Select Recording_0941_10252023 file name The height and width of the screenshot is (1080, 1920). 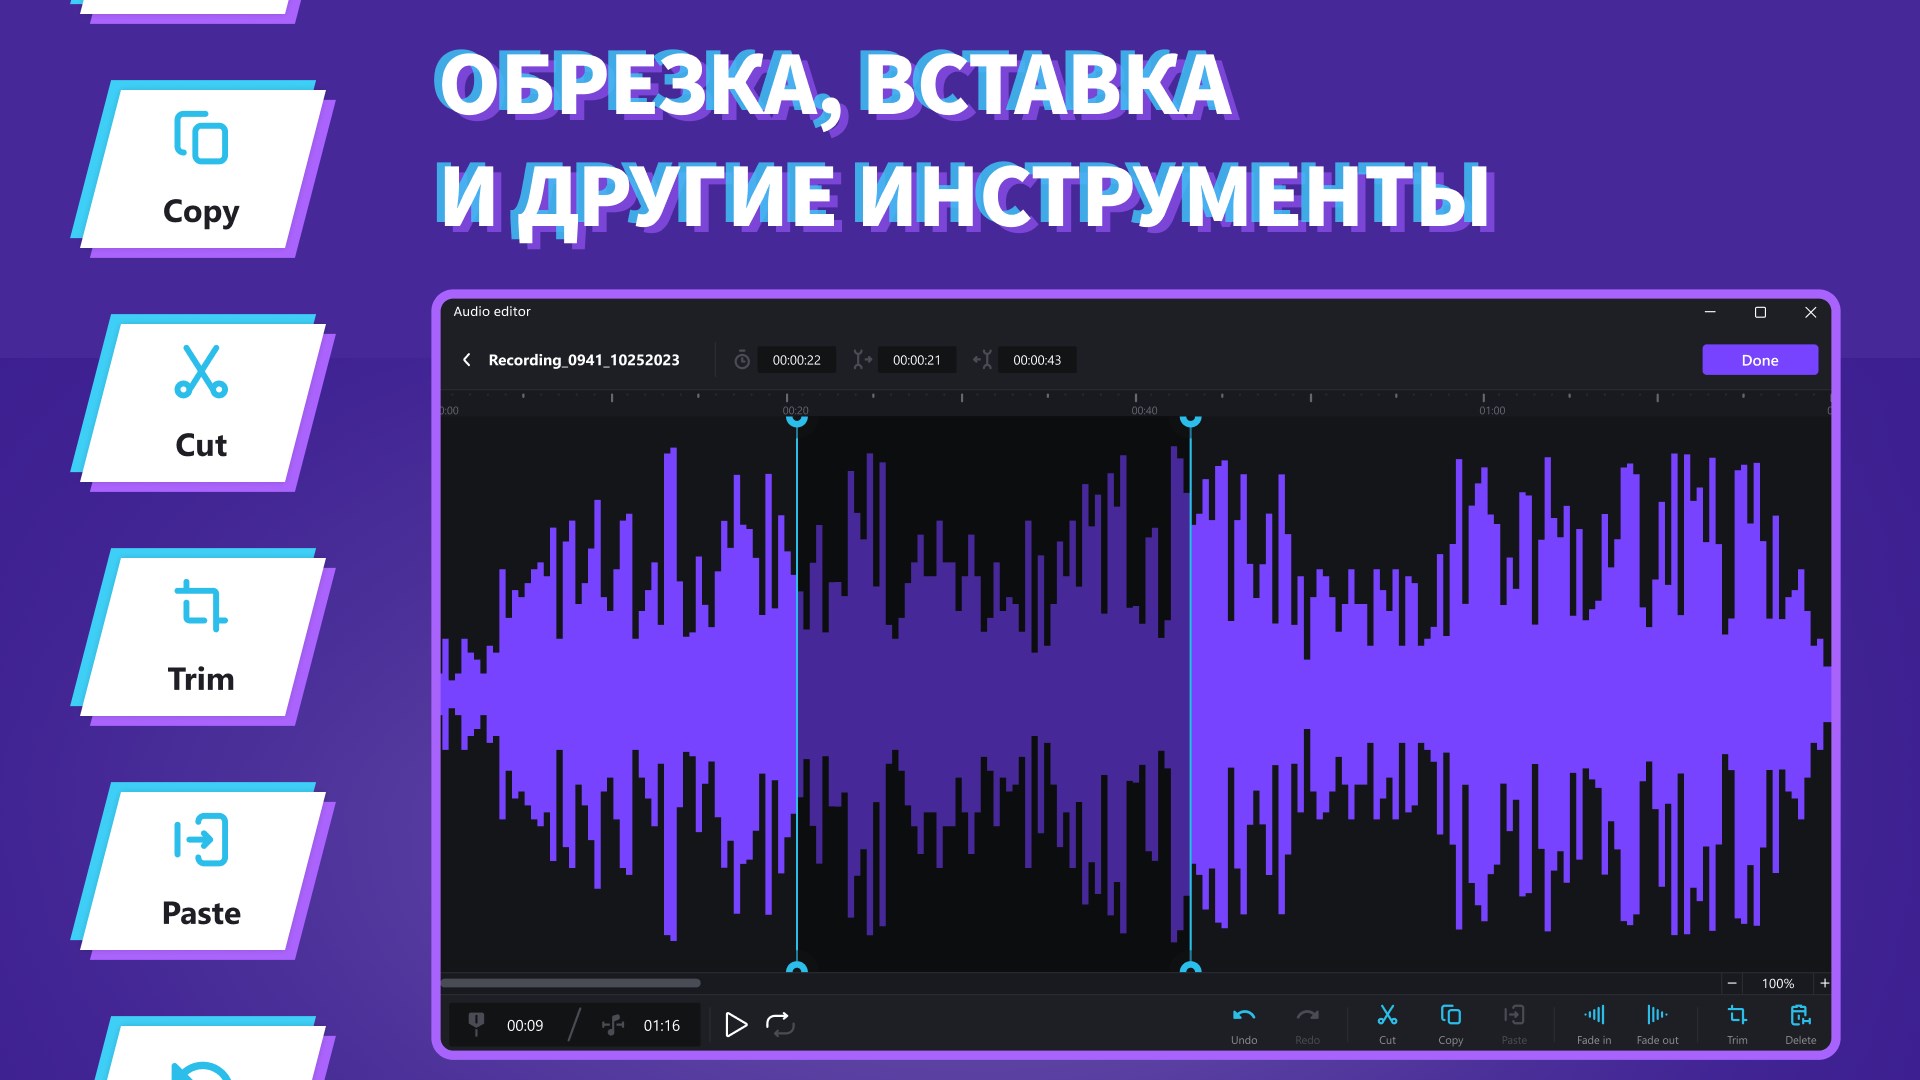tap(587, 359)
